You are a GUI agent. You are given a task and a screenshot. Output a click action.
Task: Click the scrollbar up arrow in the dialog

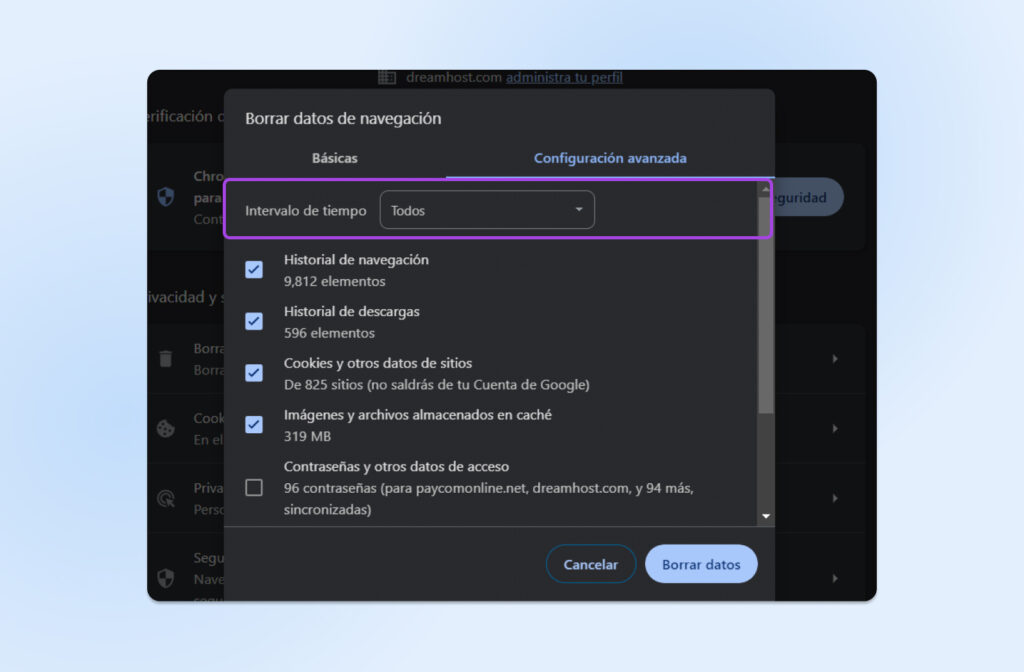pyautogui.click(x=766, y=188)
